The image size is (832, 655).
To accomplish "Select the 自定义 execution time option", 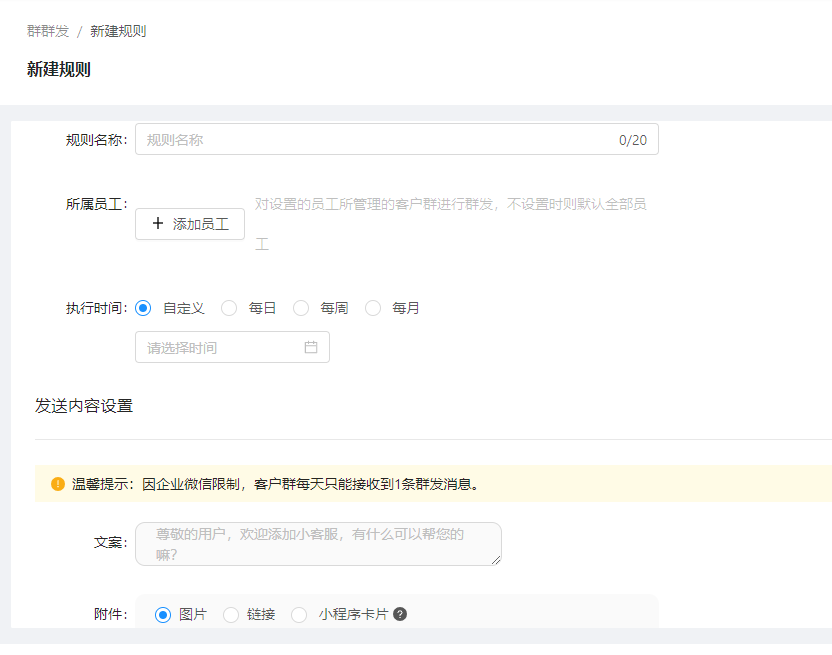I will click(x=143, y=307).
